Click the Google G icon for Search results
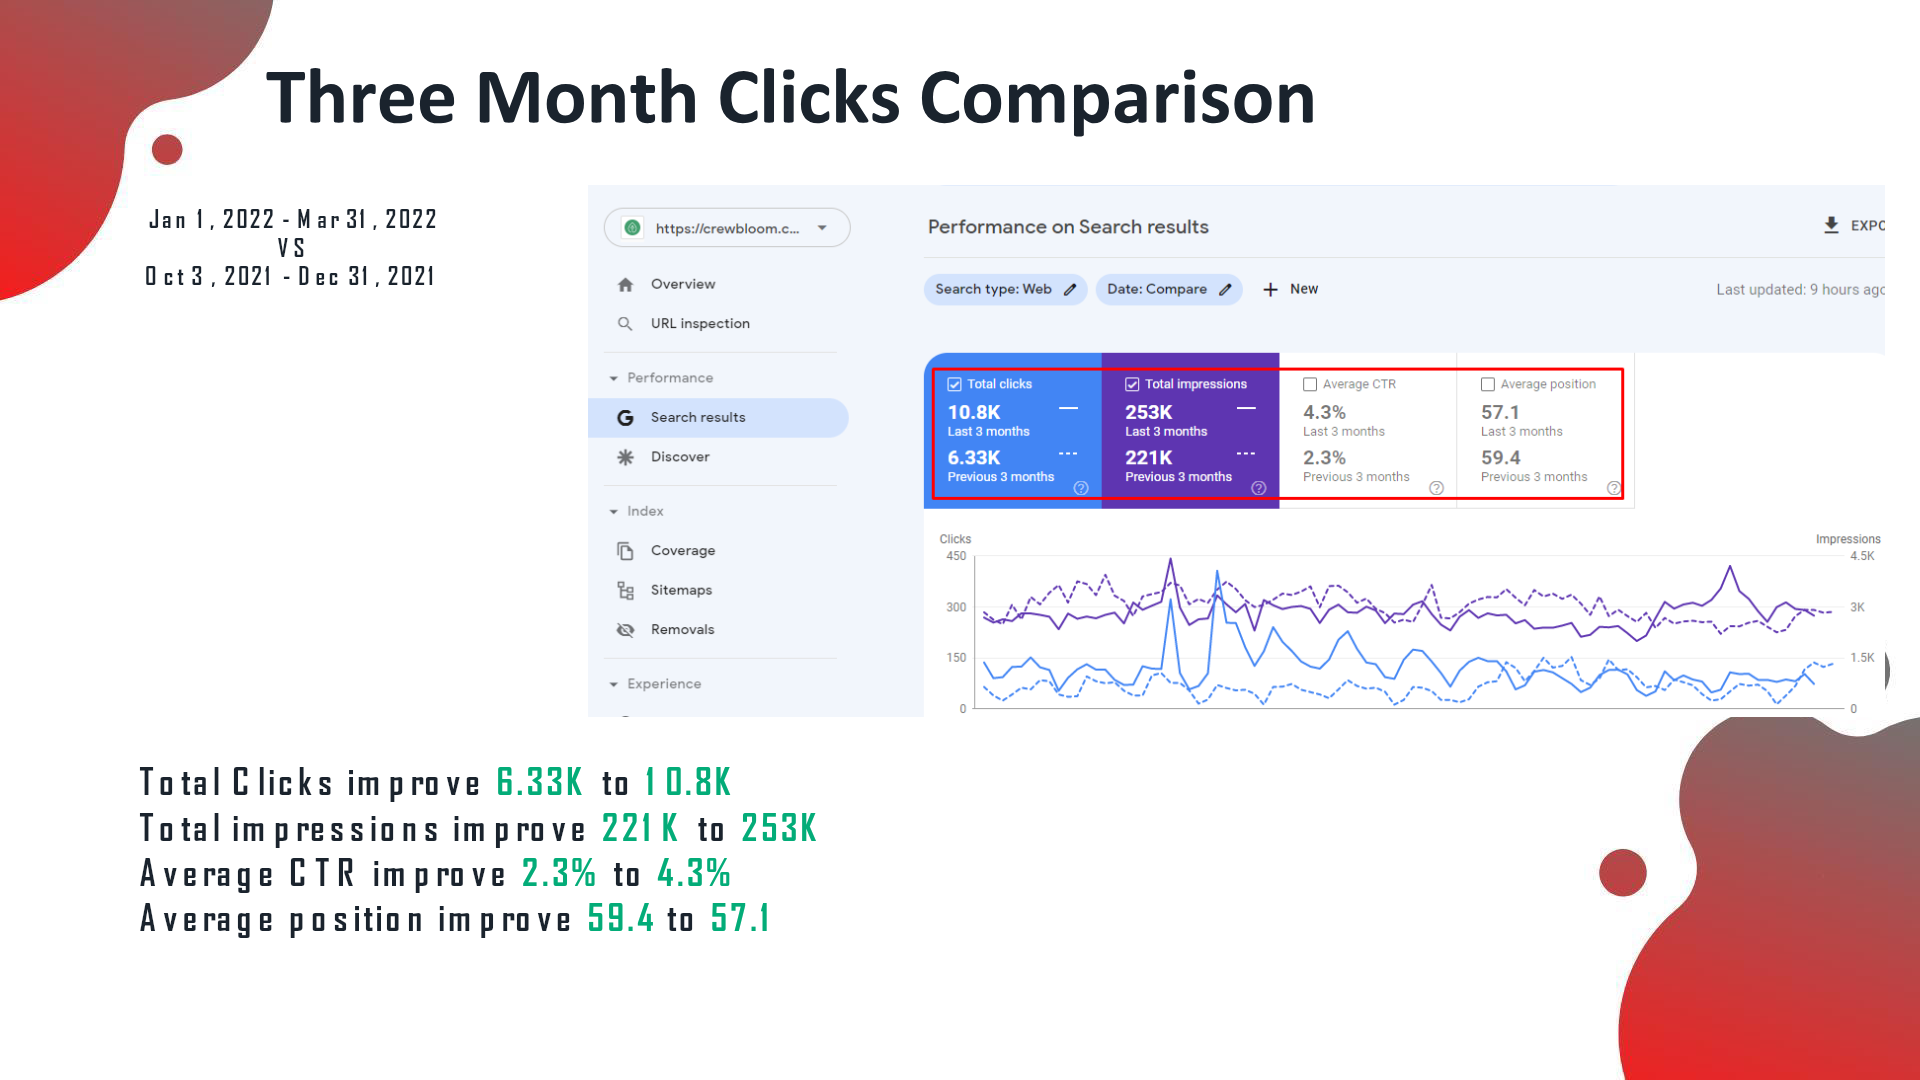1920x1080 pixels. coord(626,418)
